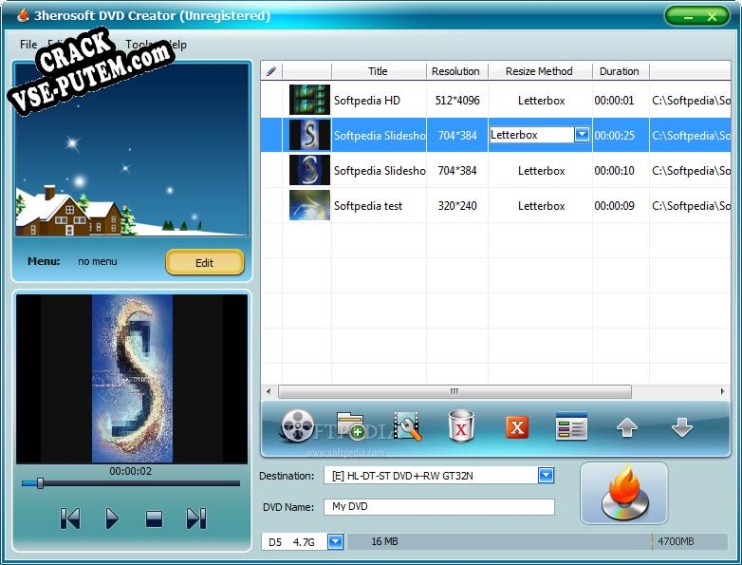Click the orange X Clear all icon

[517, 427]
